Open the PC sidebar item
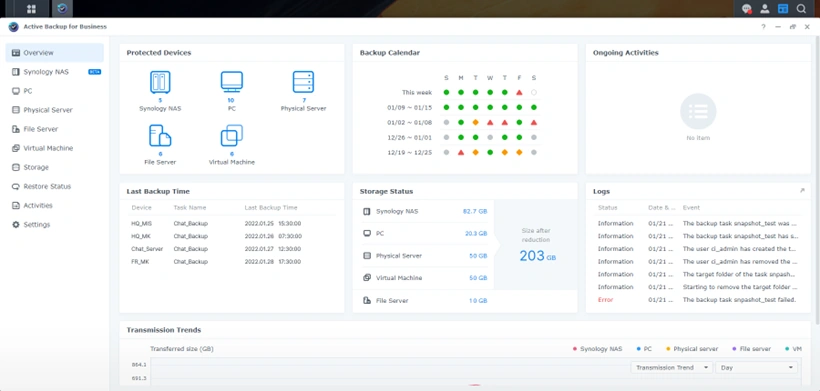This screenshot has width=820, height=391. pyautogui.click(x=54, y=91)
